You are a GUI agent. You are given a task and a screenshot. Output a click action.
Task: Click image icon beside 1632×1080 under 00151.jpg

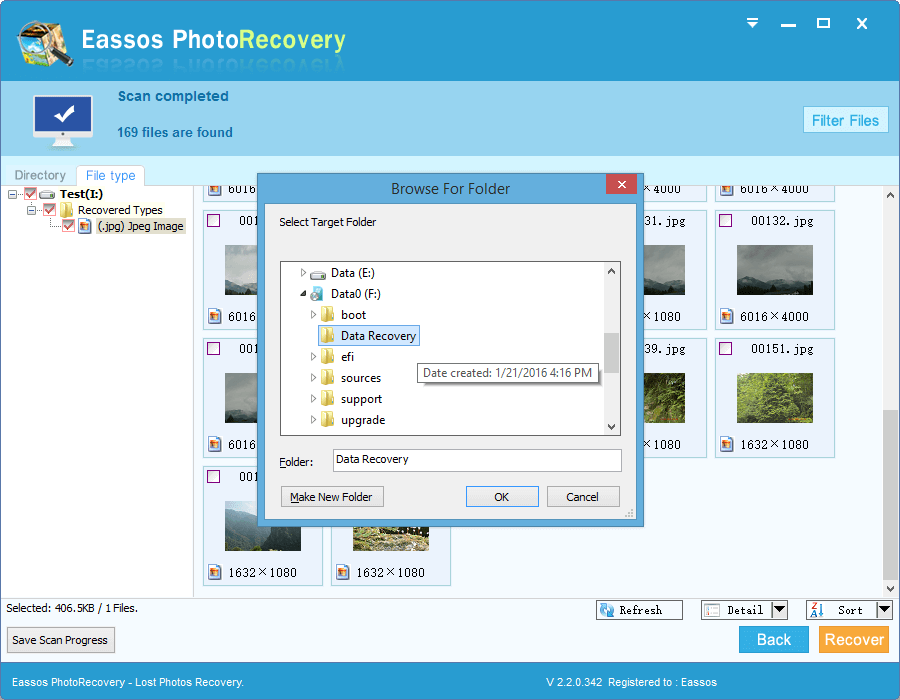[x=727, y=444]
